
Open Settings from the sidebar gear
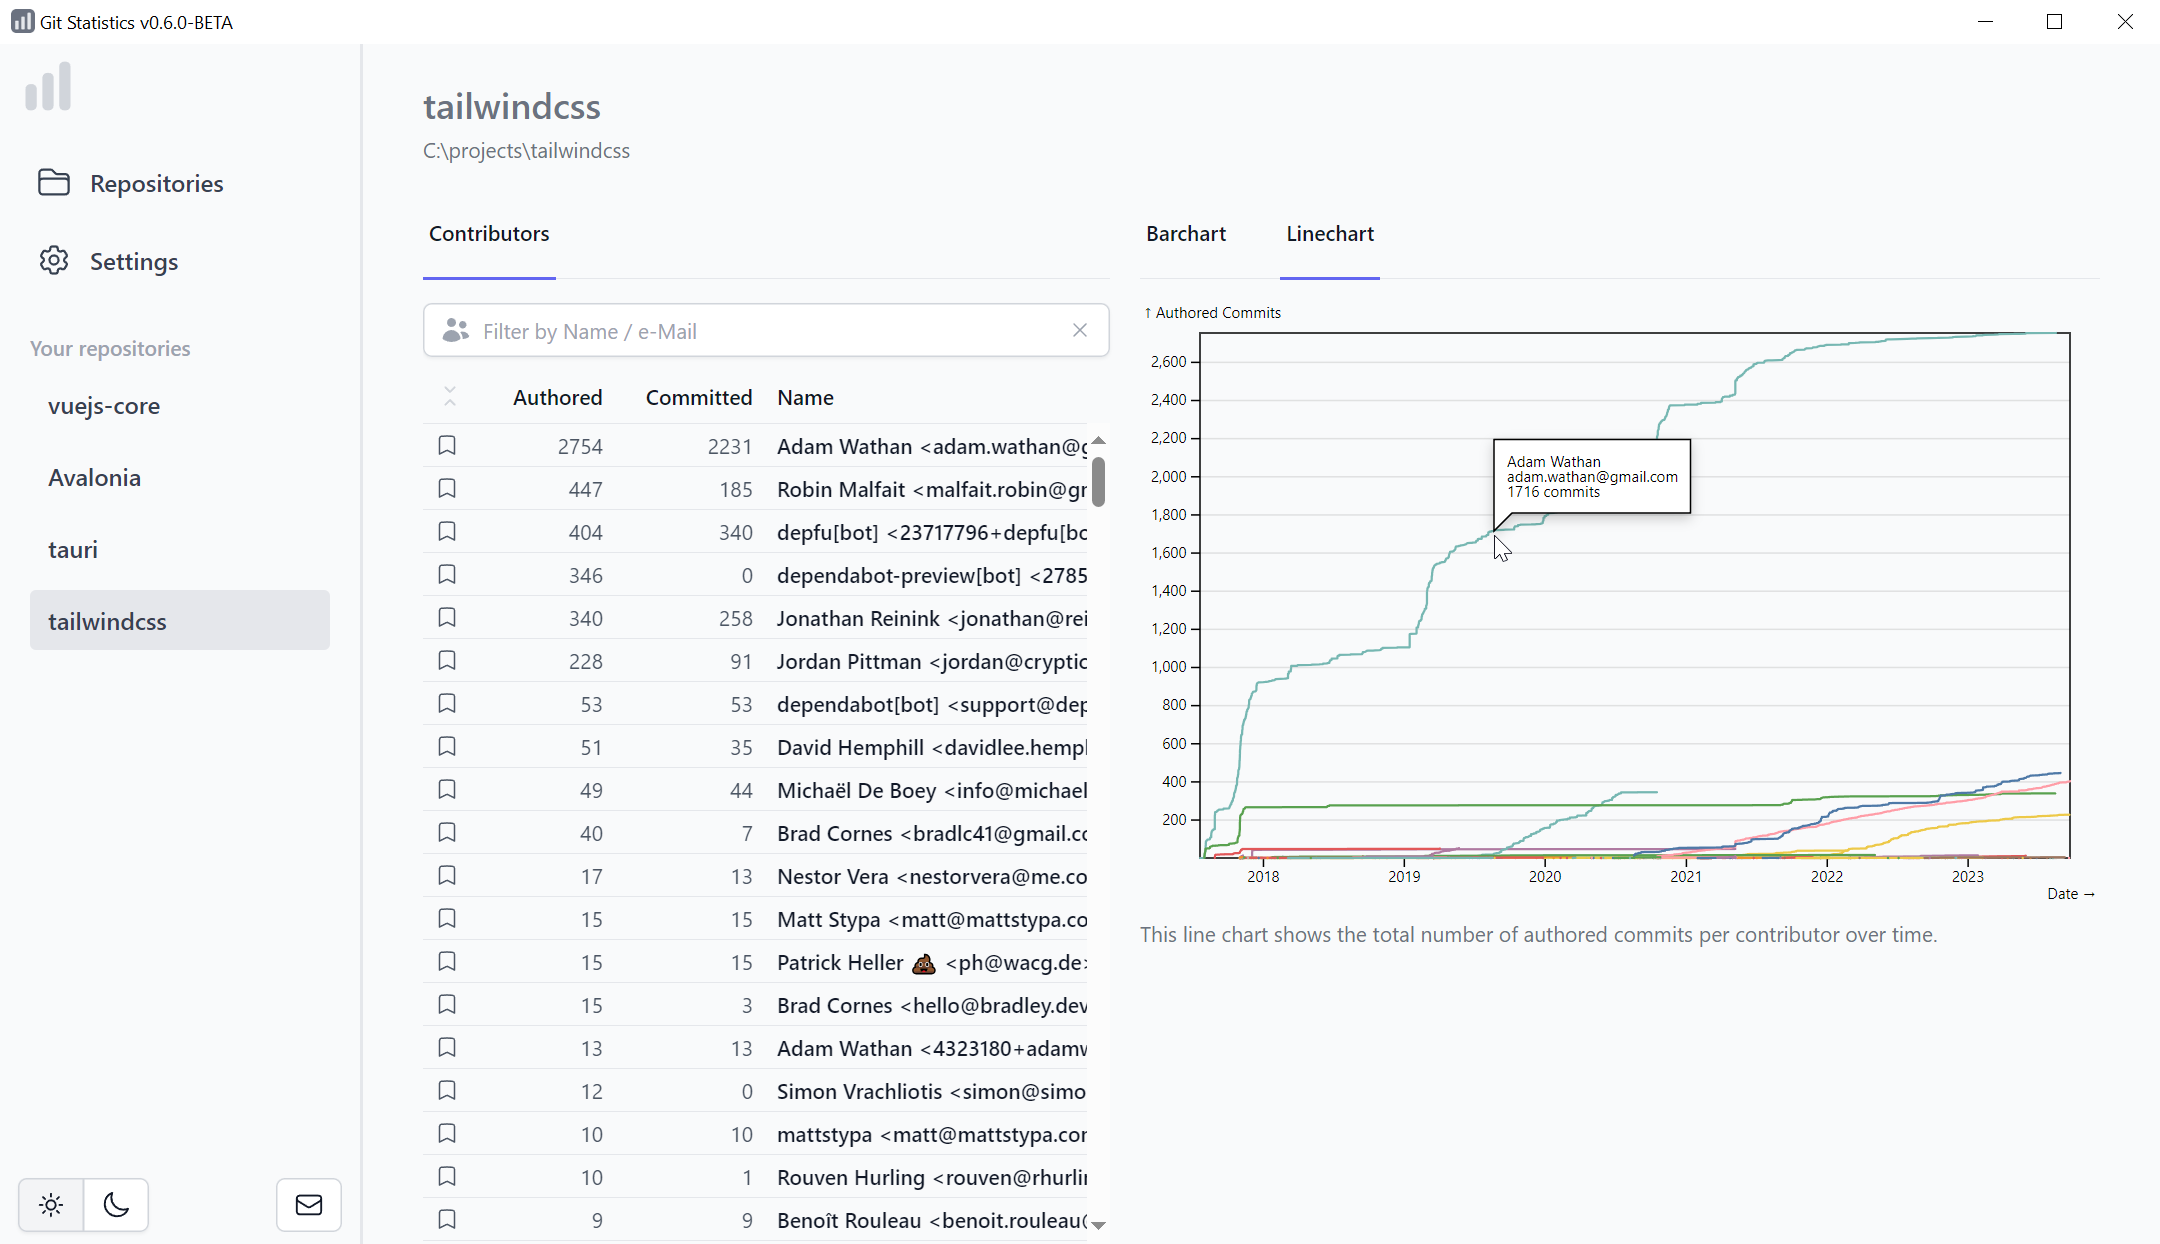pyautogui.click(x=54, y=261)
